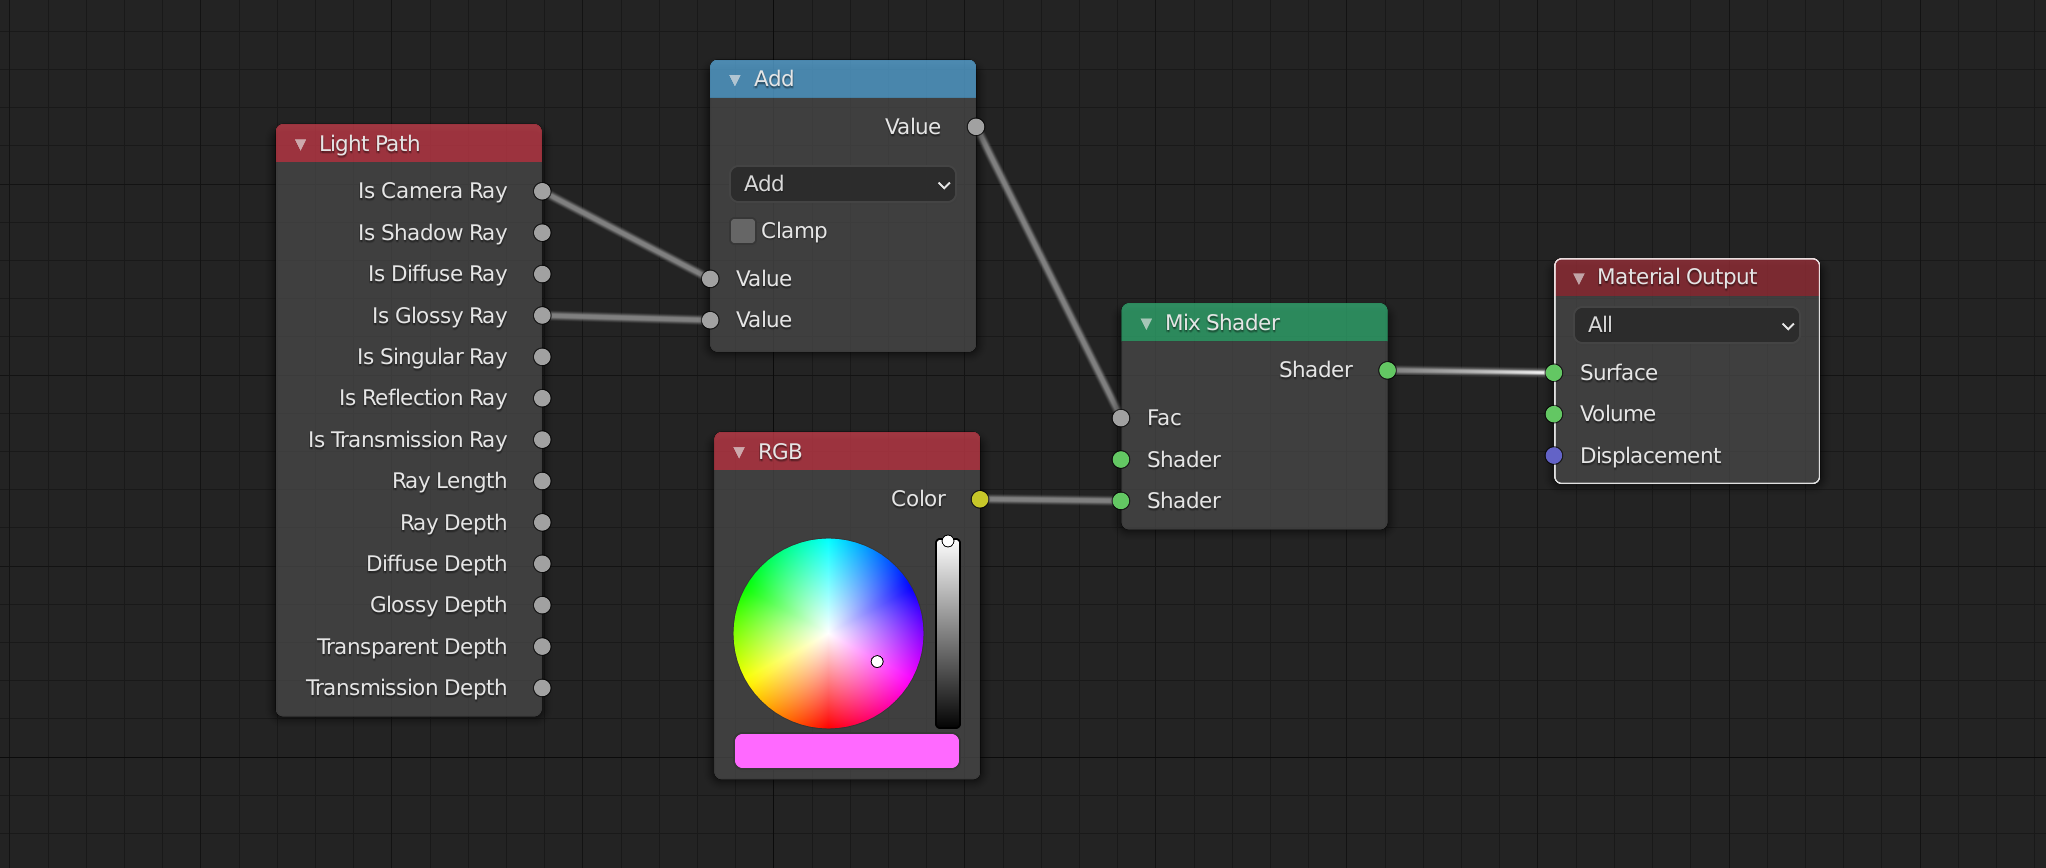This screenshot has width=2046, height=868.
Task: Select the Add node header
Action: pyautogui.click(x=843, y=79)
